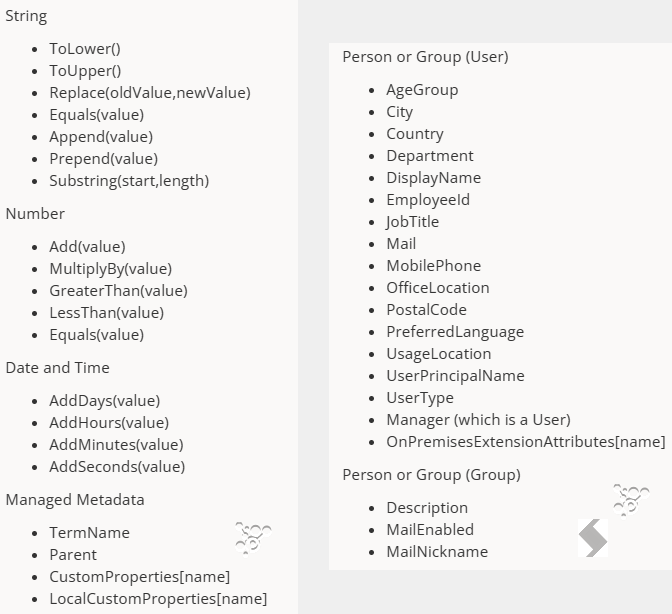Select the MailNickname group property
The width and height of the screenshot is (672, 614).
point(437,552)
